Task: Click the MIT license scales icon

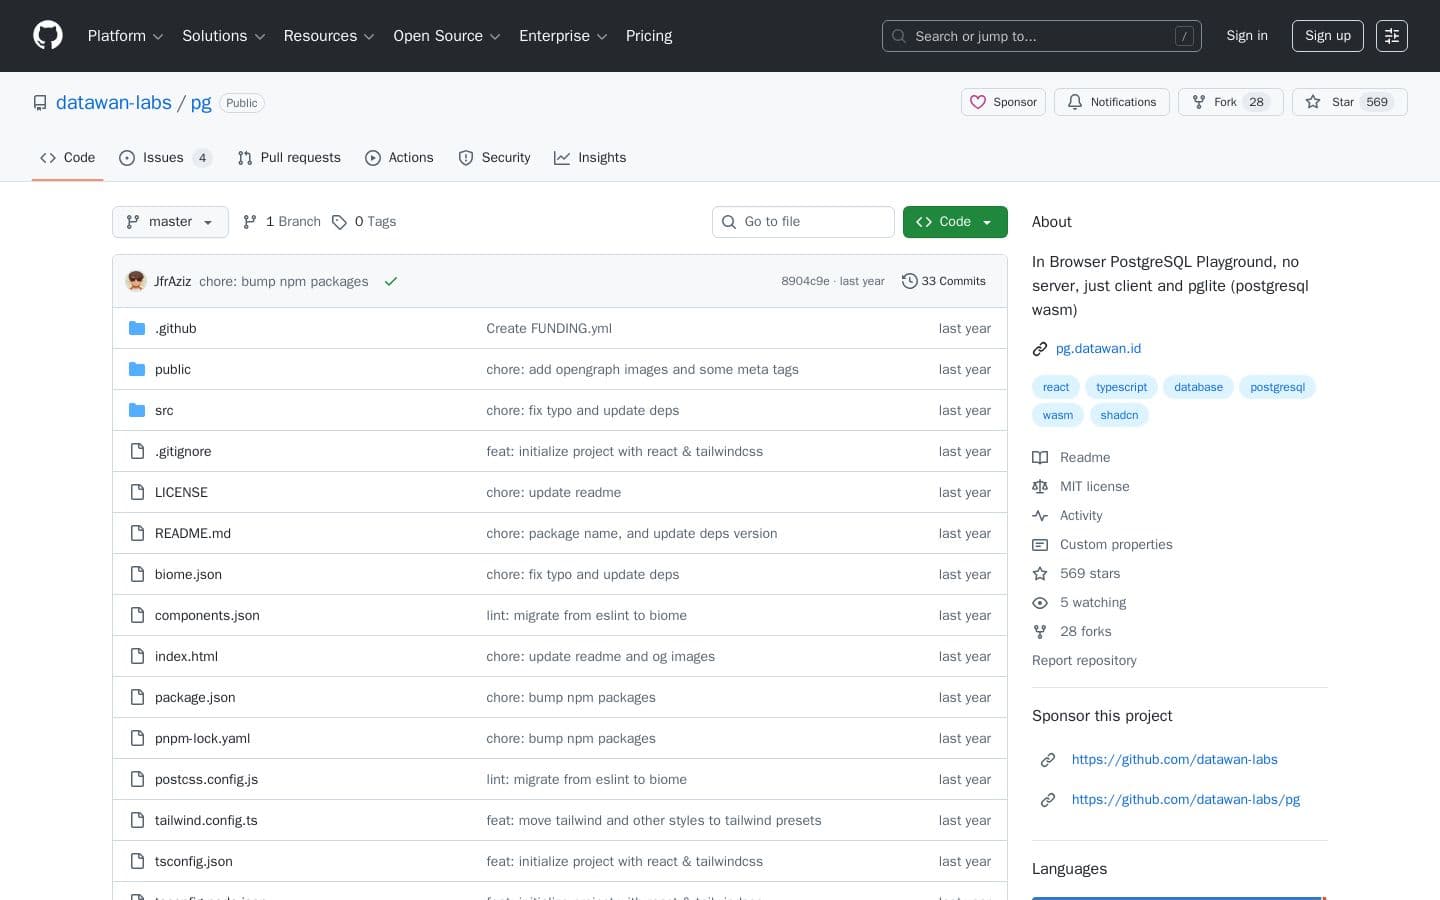Action: (x=1040, y=486)
